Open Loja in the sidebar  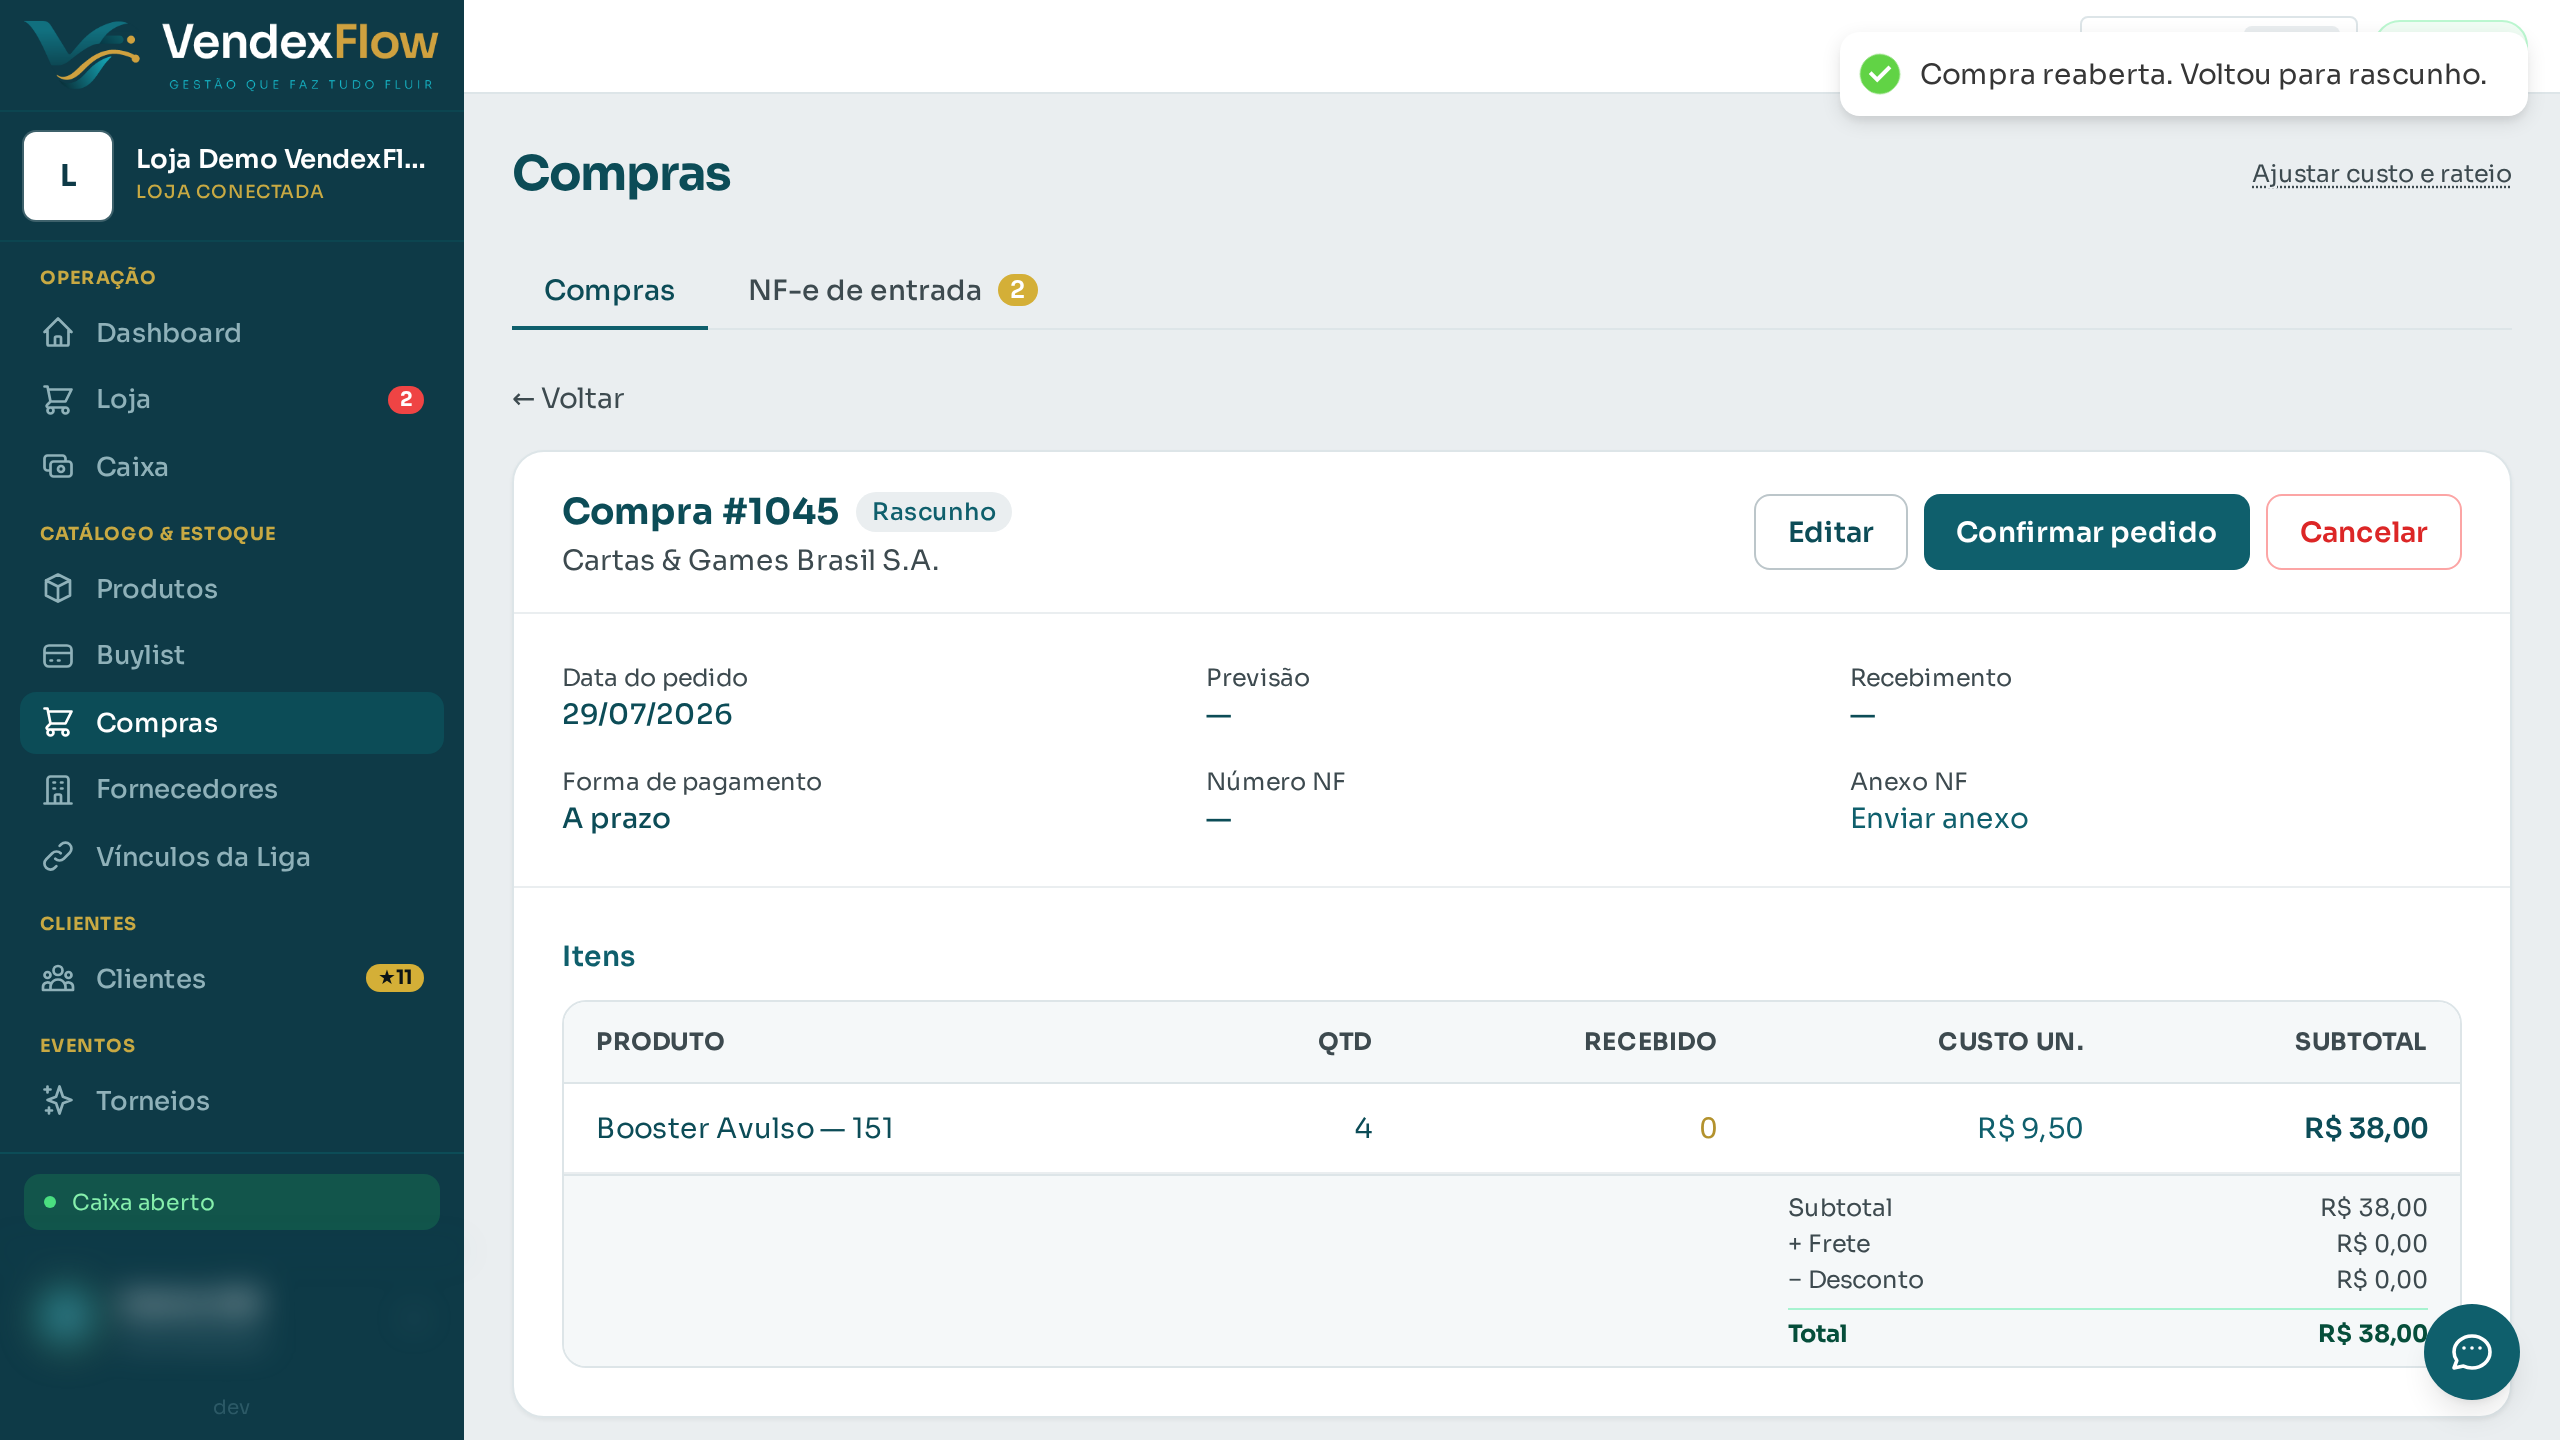click(x=232, y=399)
